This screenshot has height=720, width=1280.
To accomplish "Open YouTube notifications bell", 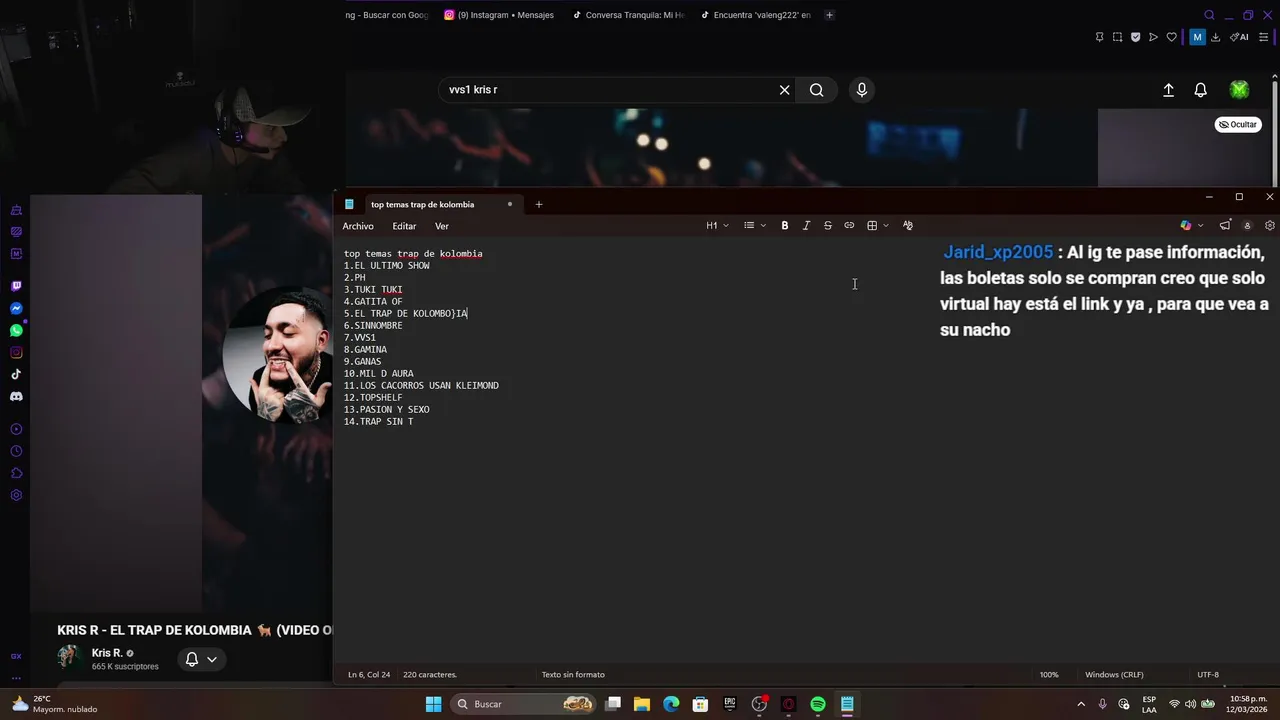I will coord(1201,90).
